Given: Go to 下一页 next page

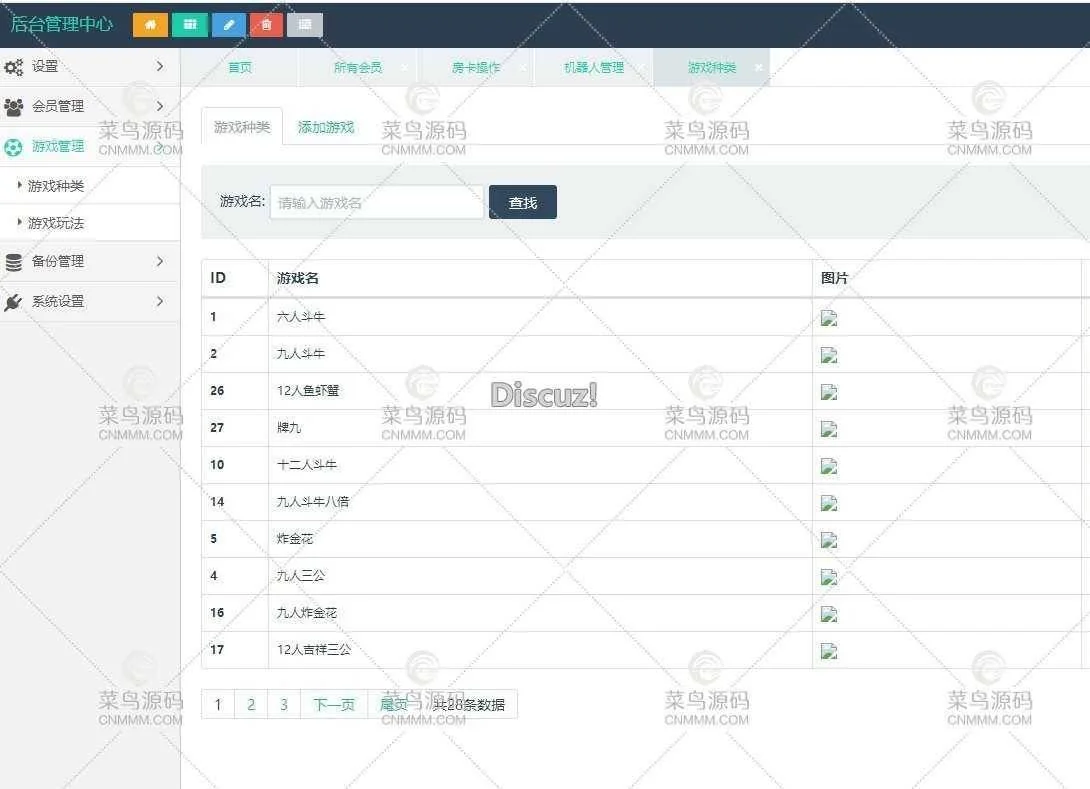Looking at the screenshot, I should tap(334, 705).
